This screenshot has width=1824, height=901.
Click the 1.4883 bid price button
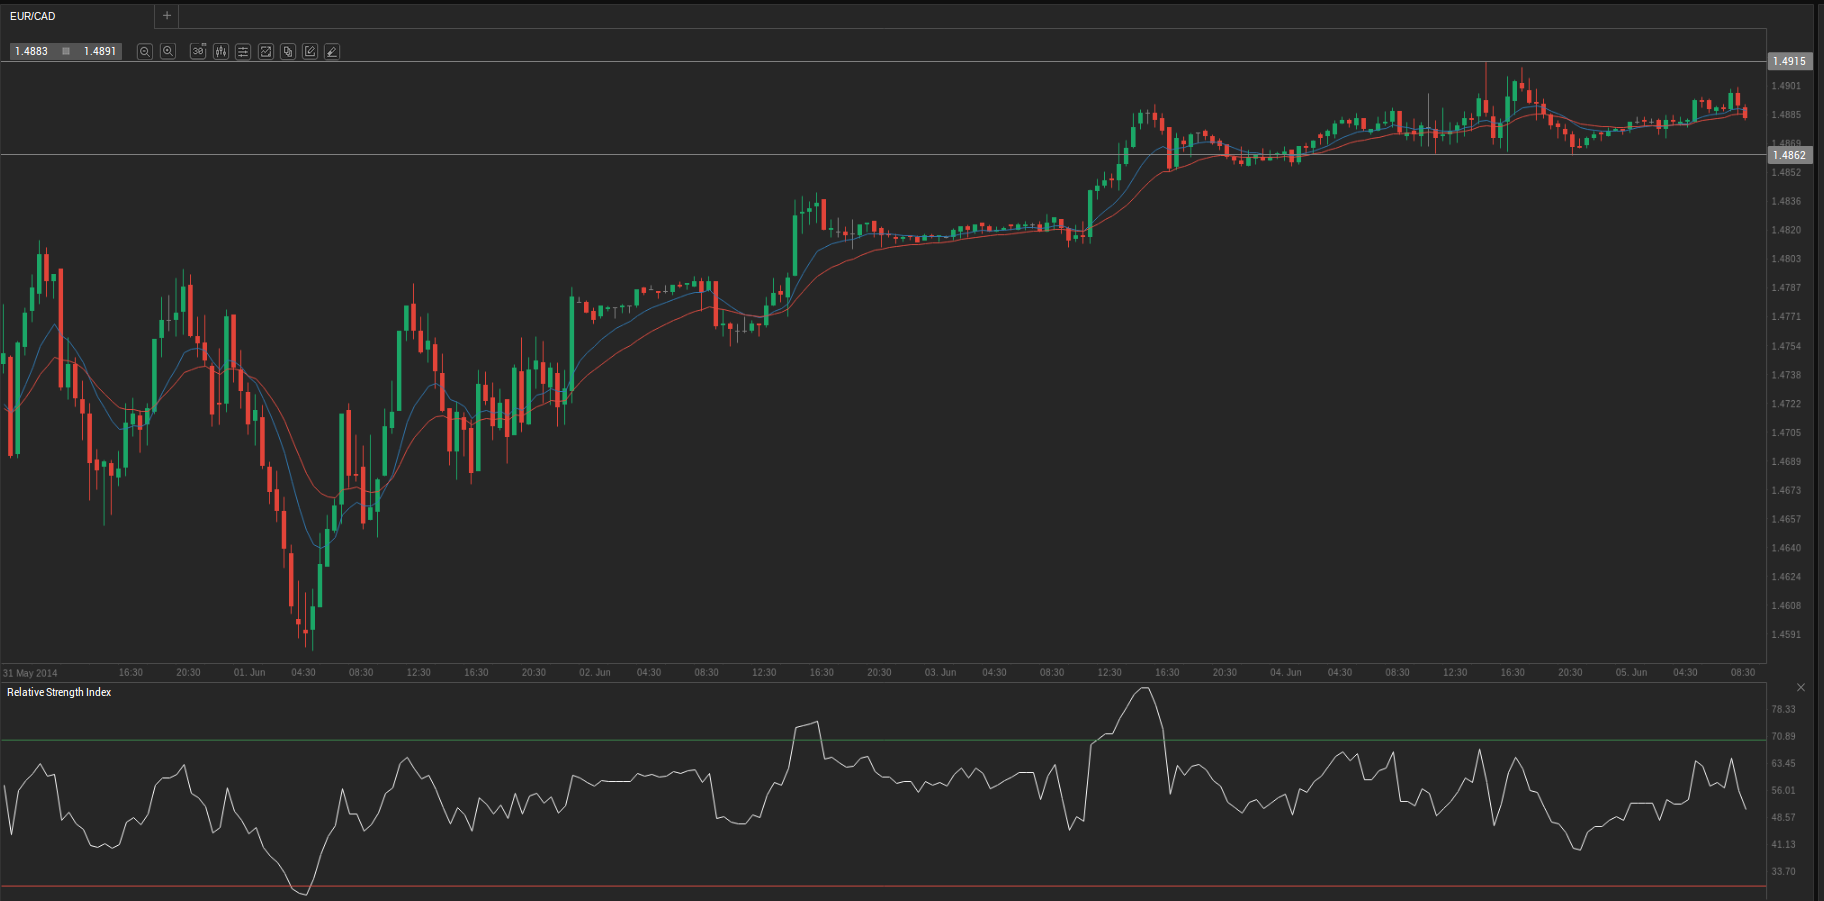(x=32, y=51)
